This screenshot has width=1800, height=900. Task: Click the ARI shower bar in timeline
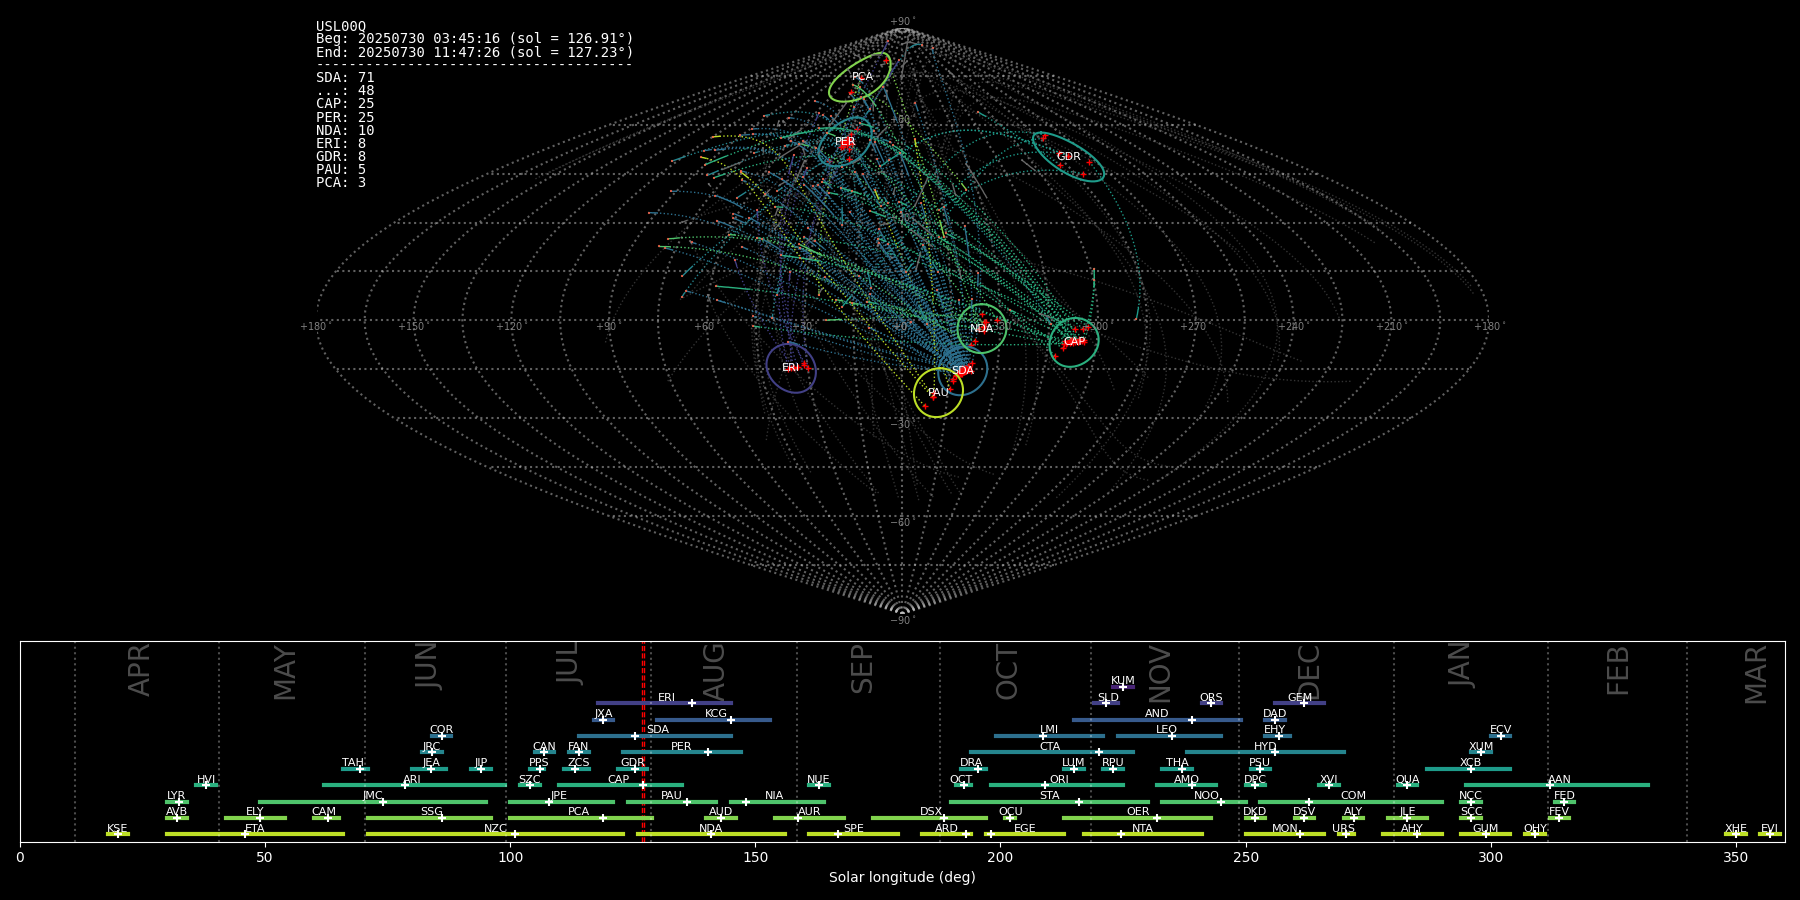click(414, 785)
